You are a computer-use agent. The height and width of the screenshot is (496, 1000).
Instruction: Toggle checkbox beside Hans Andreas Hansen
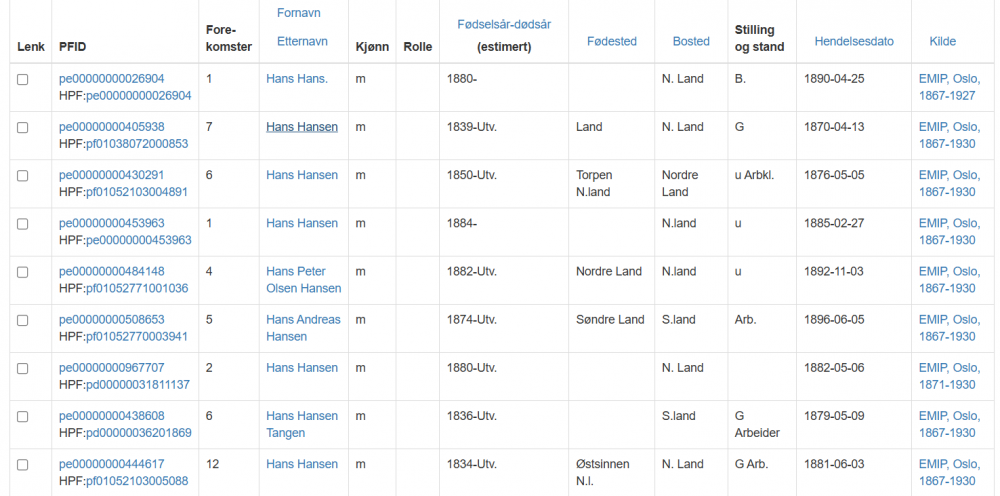pyautogui.click(x=23, y=320)
